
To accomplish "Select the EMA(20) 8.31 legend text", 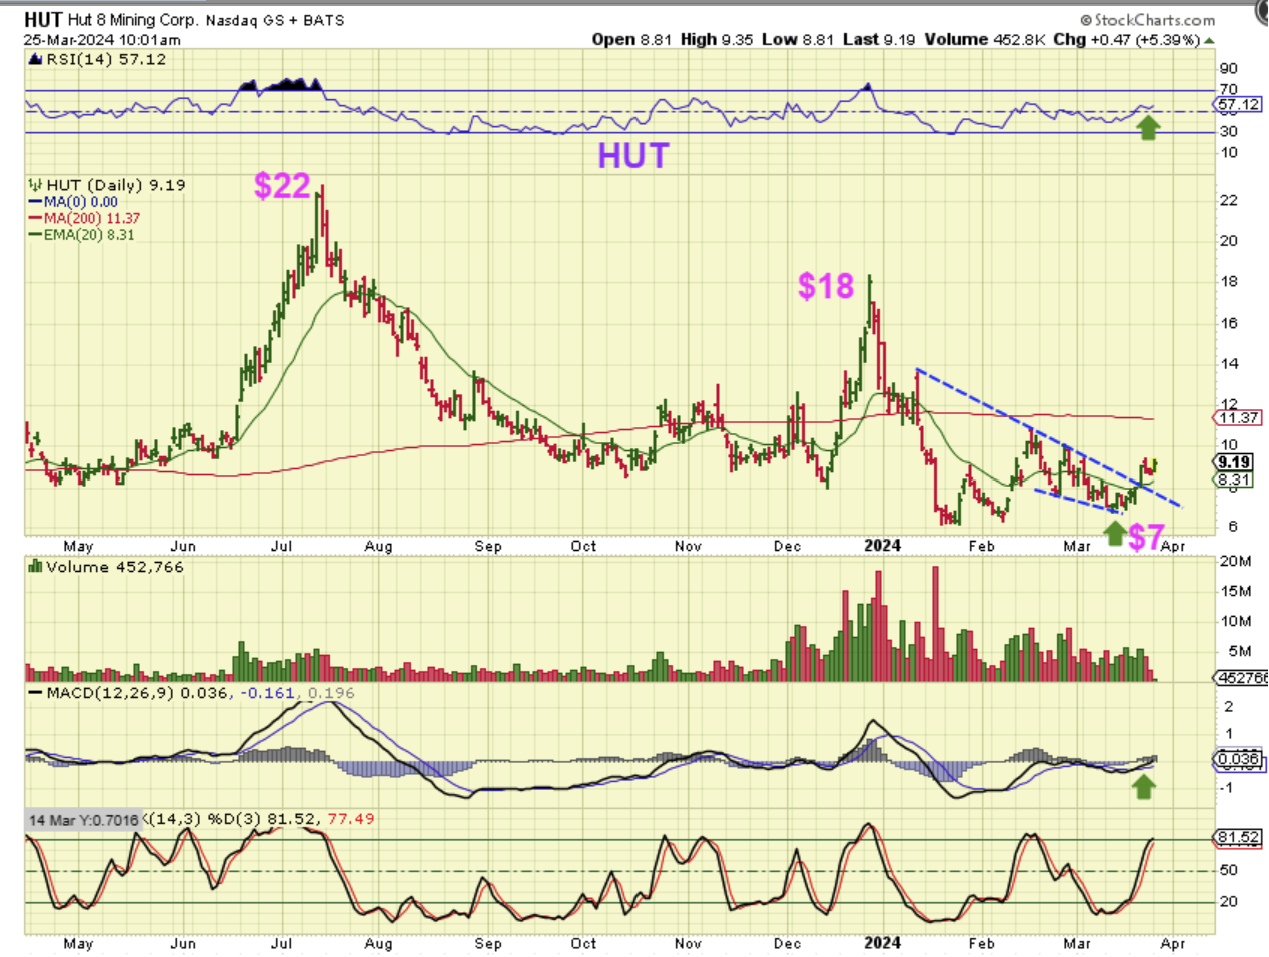I will [x=89, y=235].
